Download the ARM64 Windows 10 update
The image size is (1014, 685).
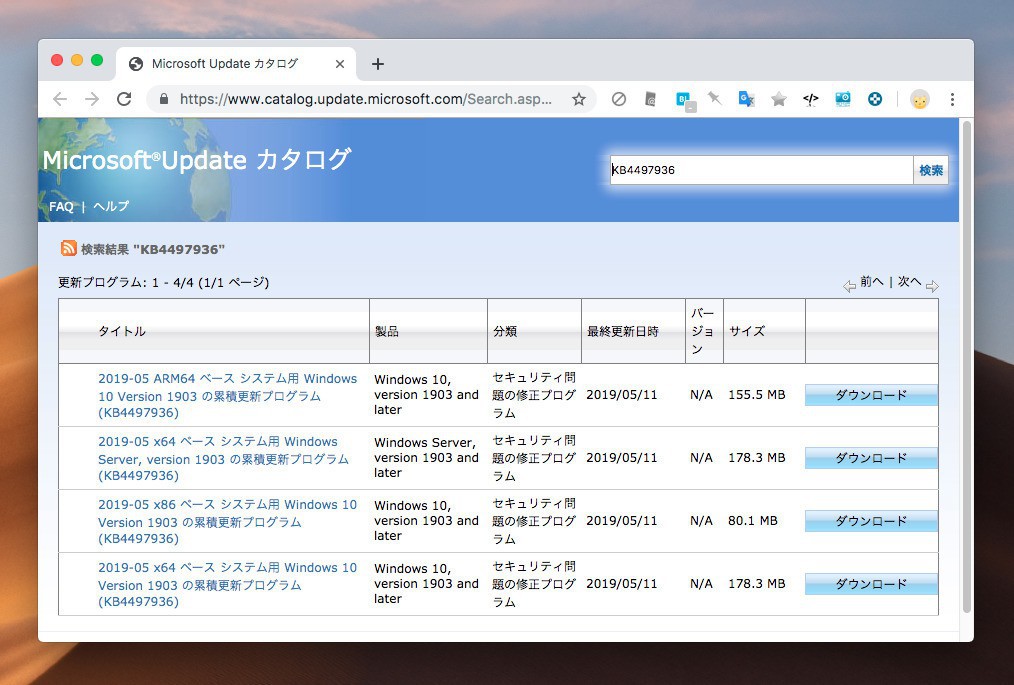click(871, 395)
